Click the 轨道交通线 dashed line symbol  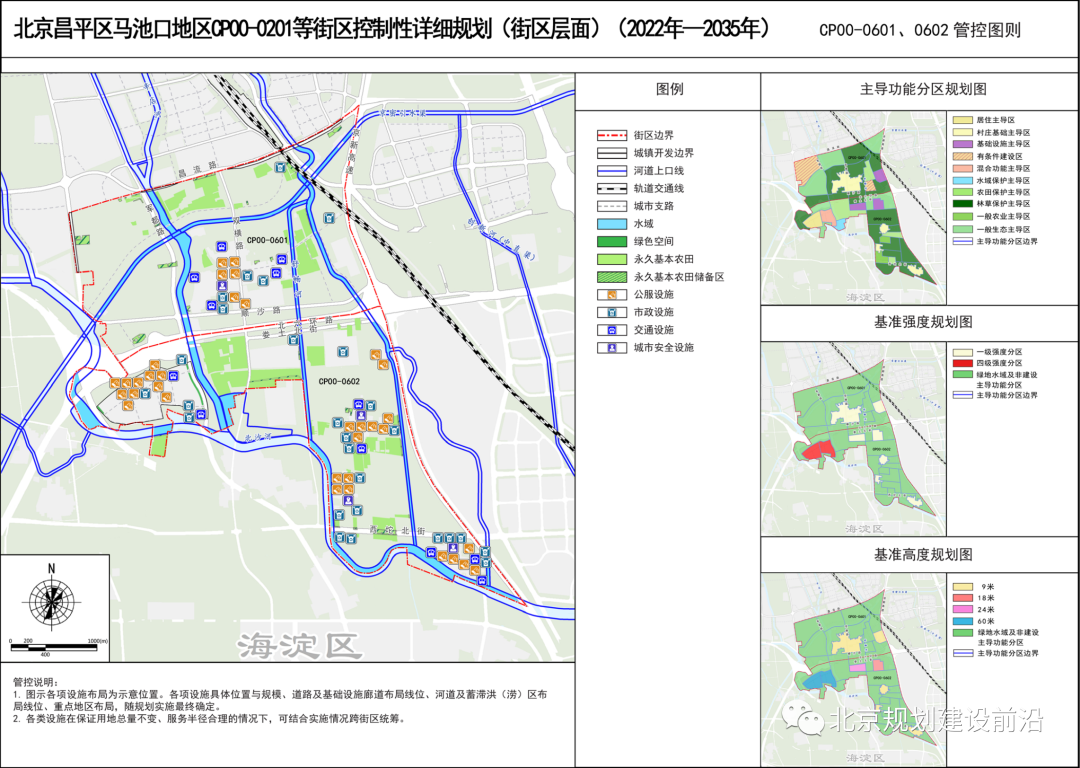click(x=610, y=188)
